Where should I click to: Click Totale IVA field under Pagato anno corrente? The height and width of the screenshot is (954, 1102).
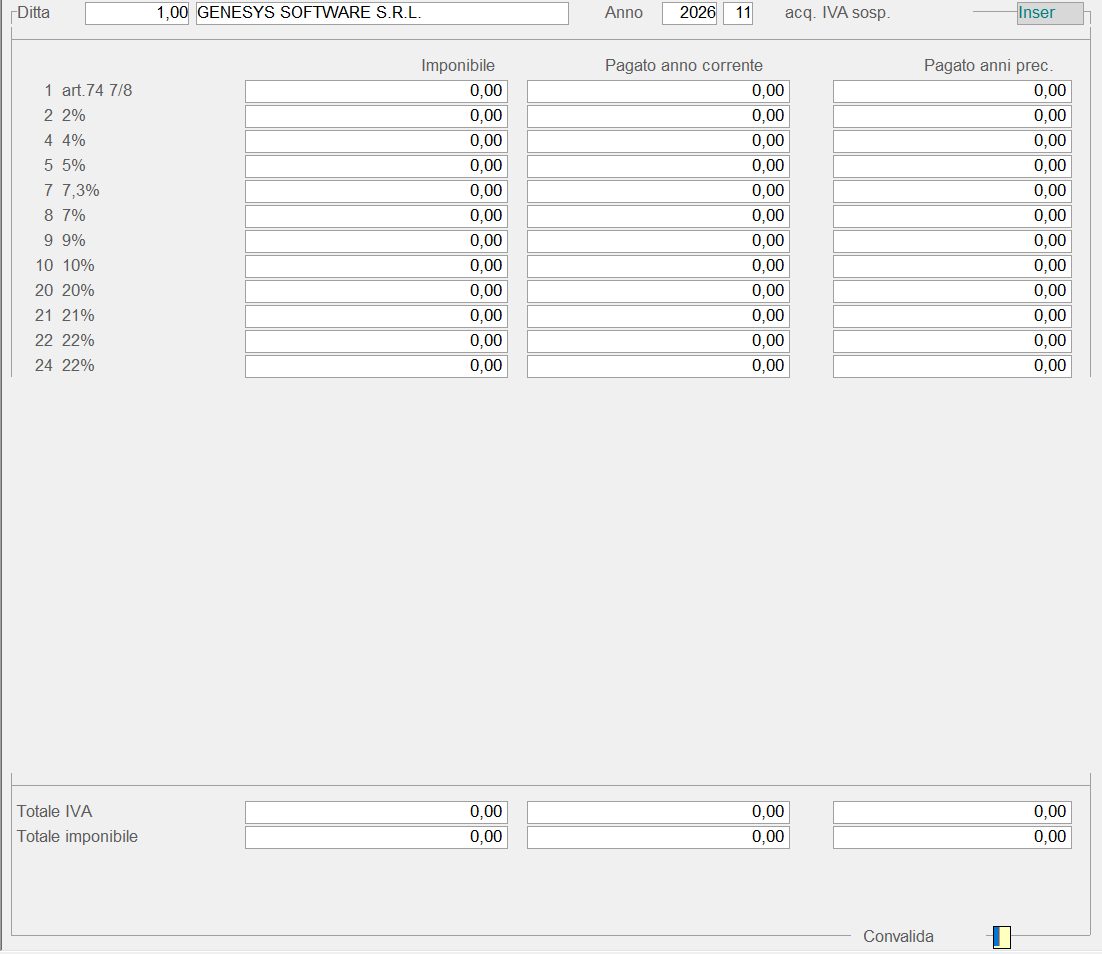coord(658,812)
